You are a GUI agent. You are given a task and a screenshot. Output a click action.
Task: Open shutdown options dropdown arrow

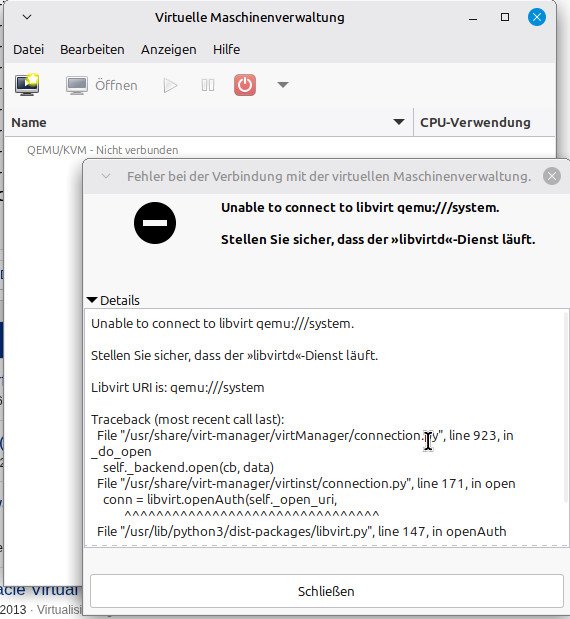(283, 84)
